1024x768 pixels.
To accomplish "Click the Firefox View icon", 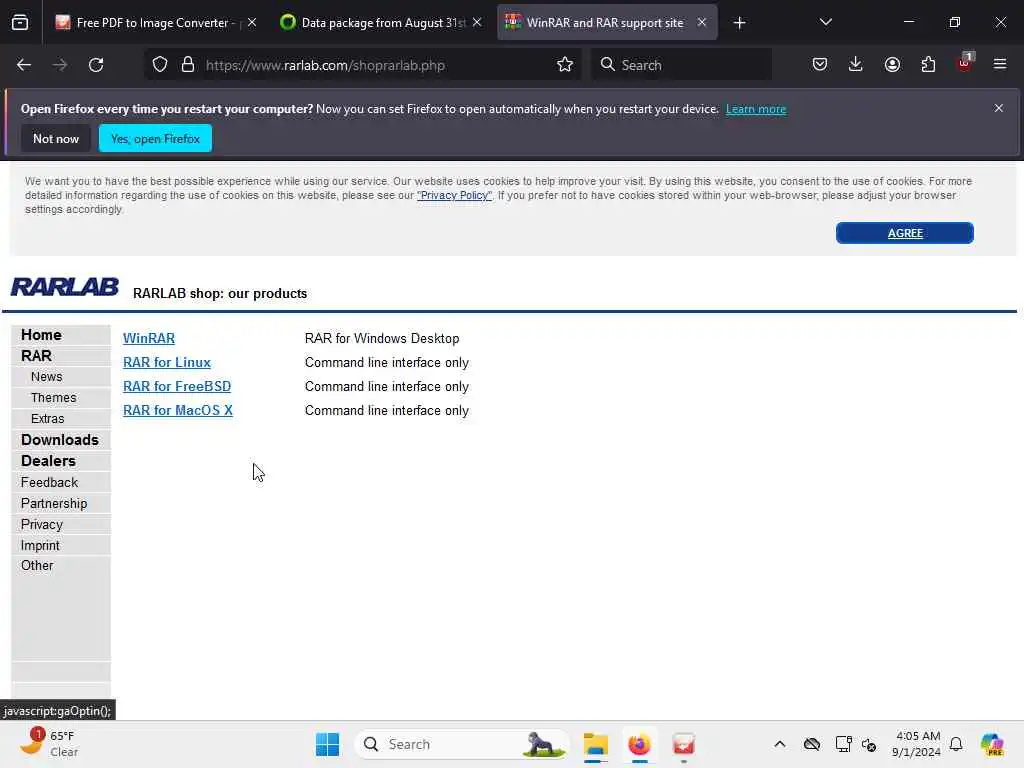I will coord(20,22).
